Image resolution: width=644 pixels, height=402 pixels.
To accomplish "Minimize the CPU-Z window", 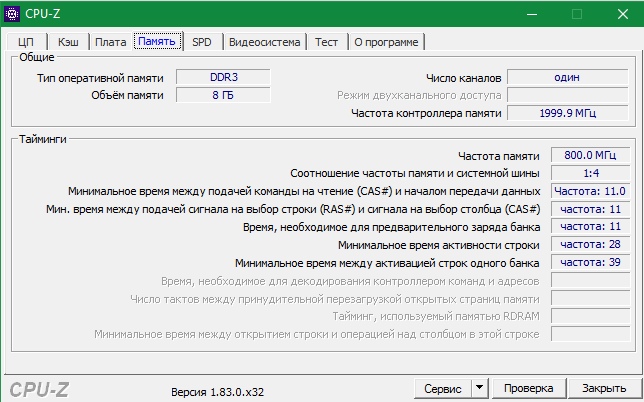I will 529,14.
